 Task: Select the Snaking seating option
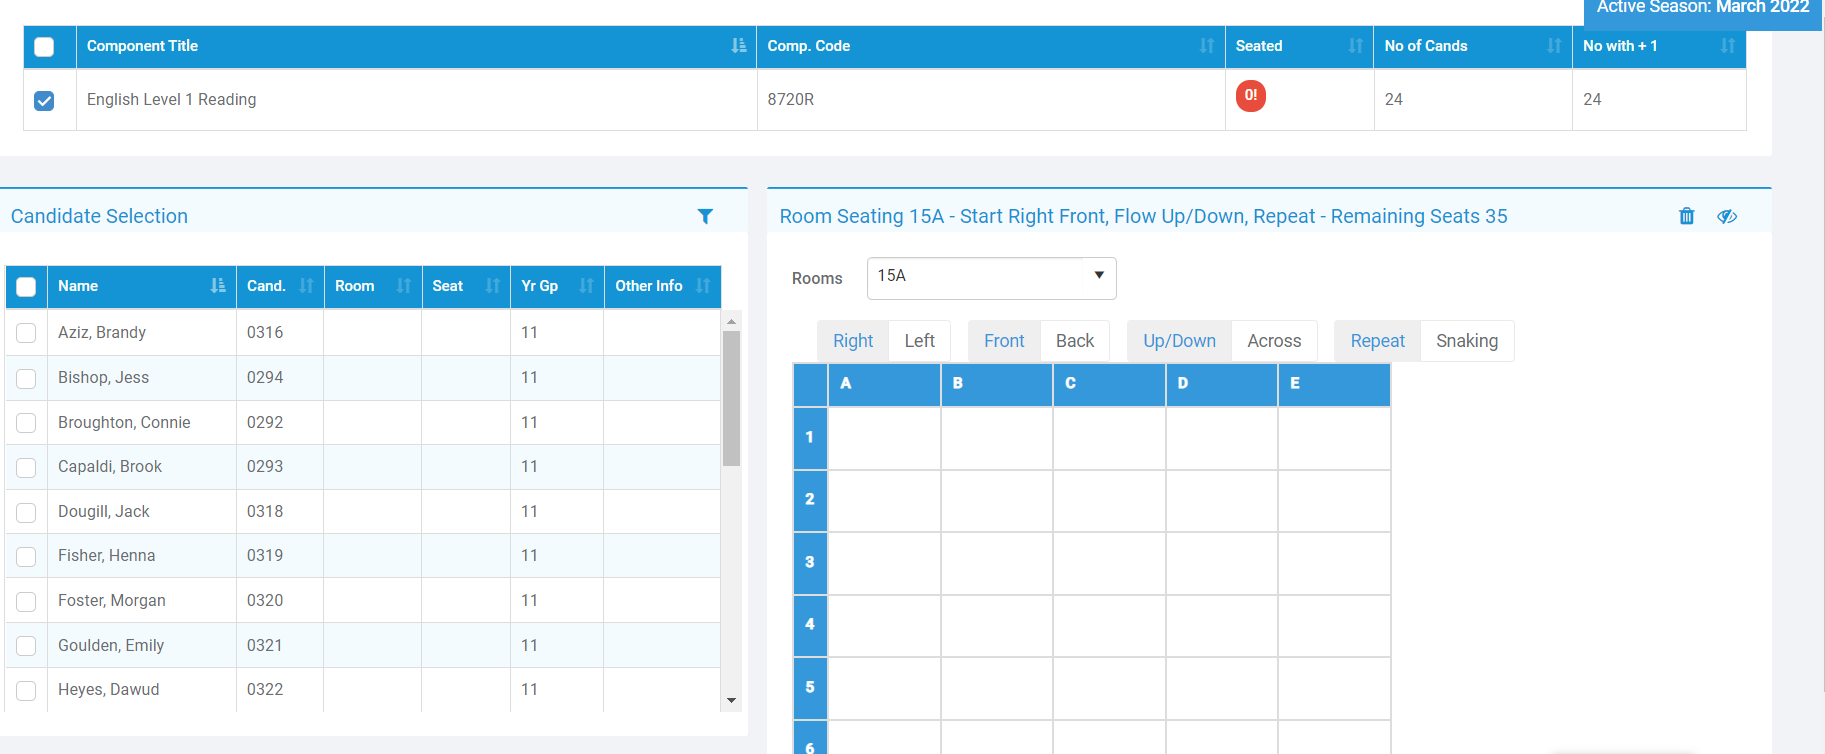(x=1466, y=341)
